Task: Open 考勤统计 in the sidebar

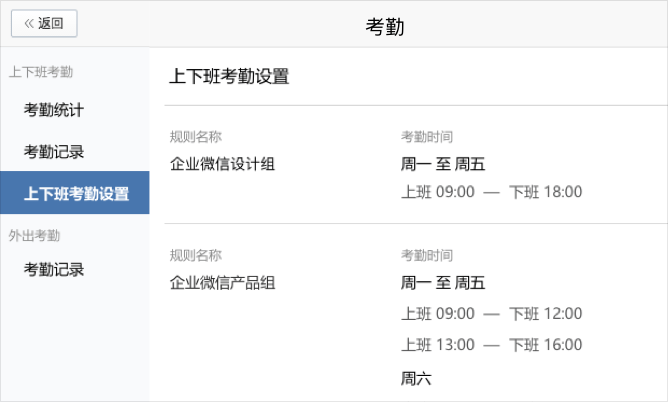Action: pos(54,110)
